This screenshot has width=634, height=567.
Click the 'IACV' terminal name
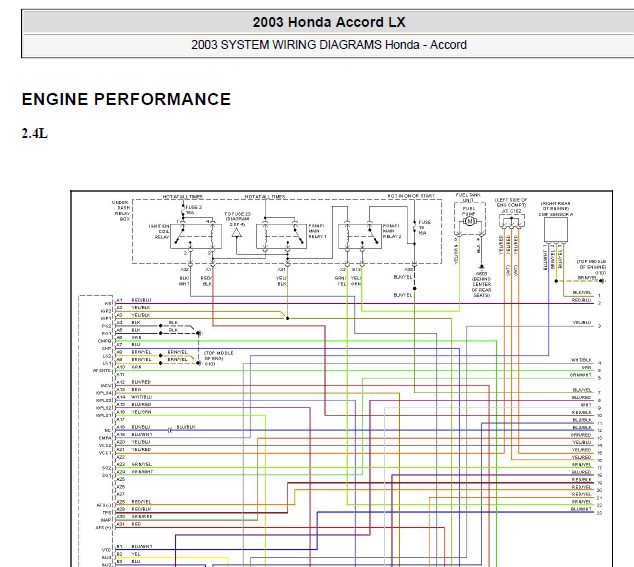106,386
